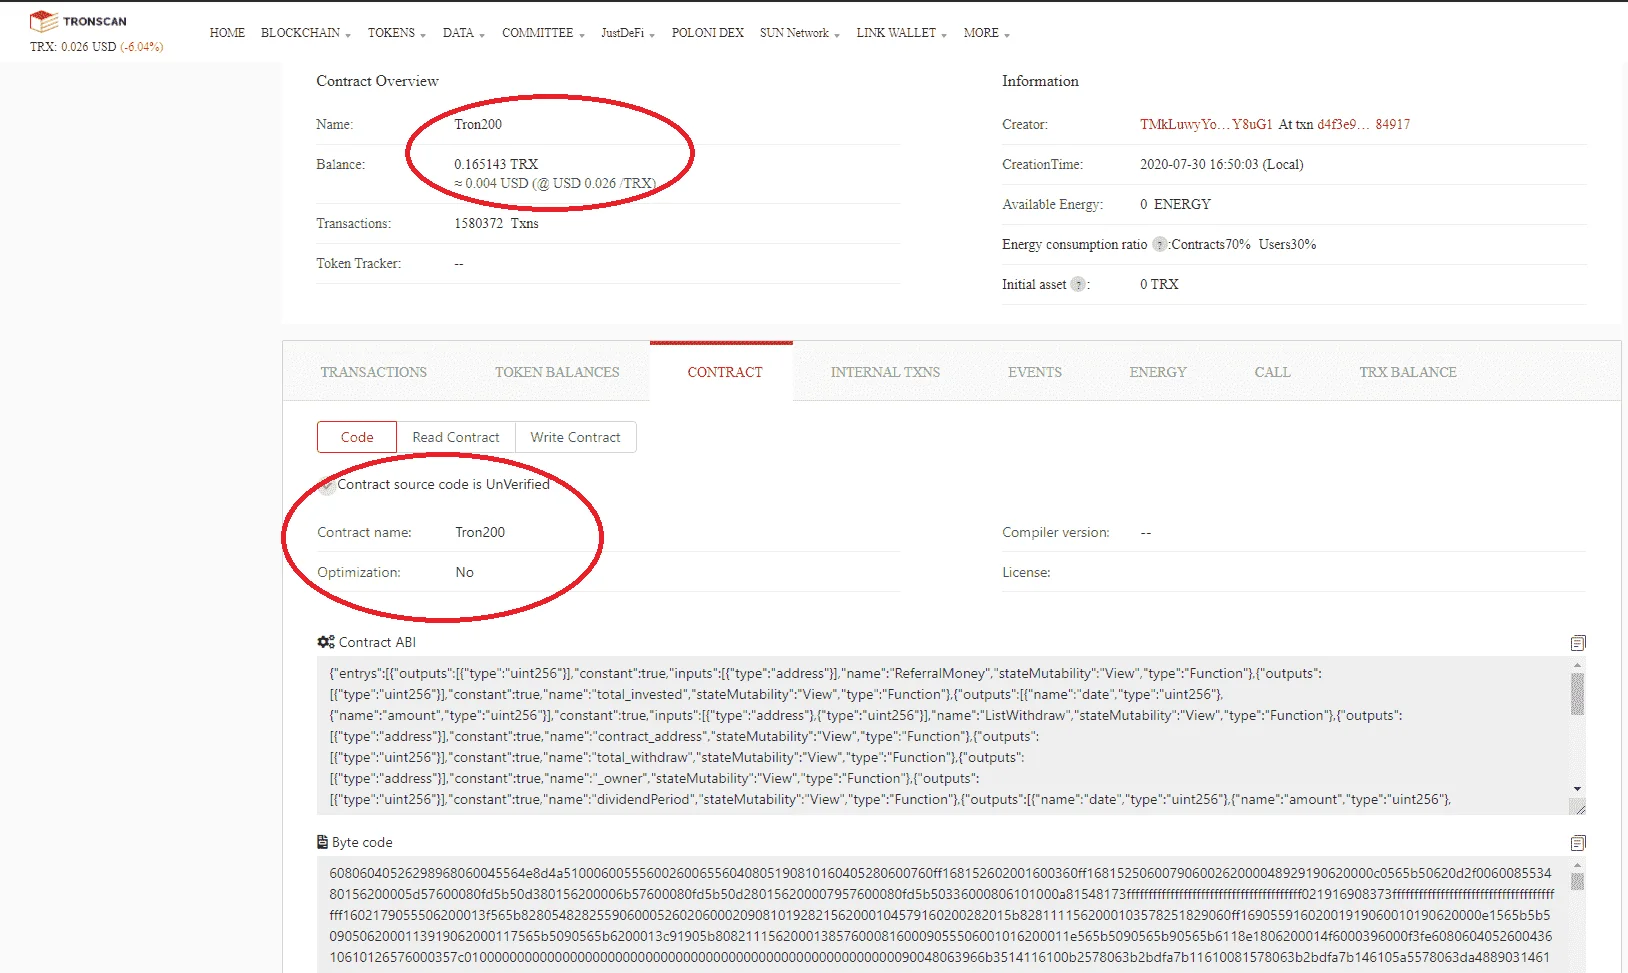Click the Available Energy value 0 ENERGY
Screen dimensions: 1628x973
pos(1176,204)
